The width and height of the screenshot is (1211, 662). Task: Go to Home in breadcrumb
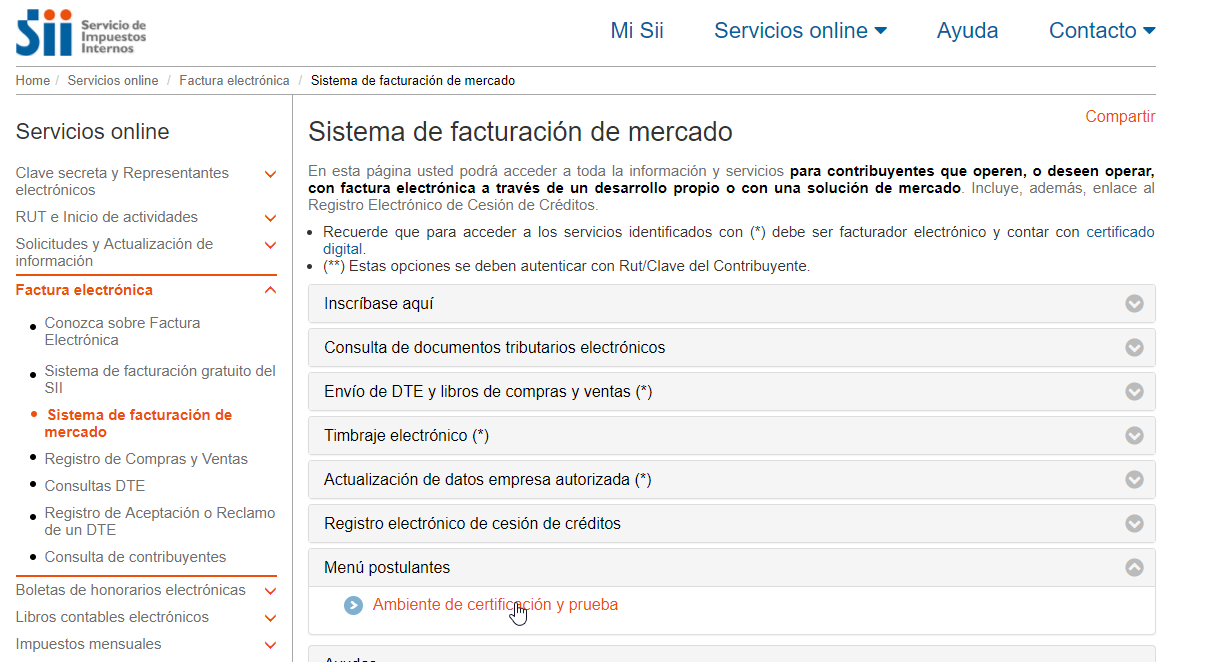32,81
